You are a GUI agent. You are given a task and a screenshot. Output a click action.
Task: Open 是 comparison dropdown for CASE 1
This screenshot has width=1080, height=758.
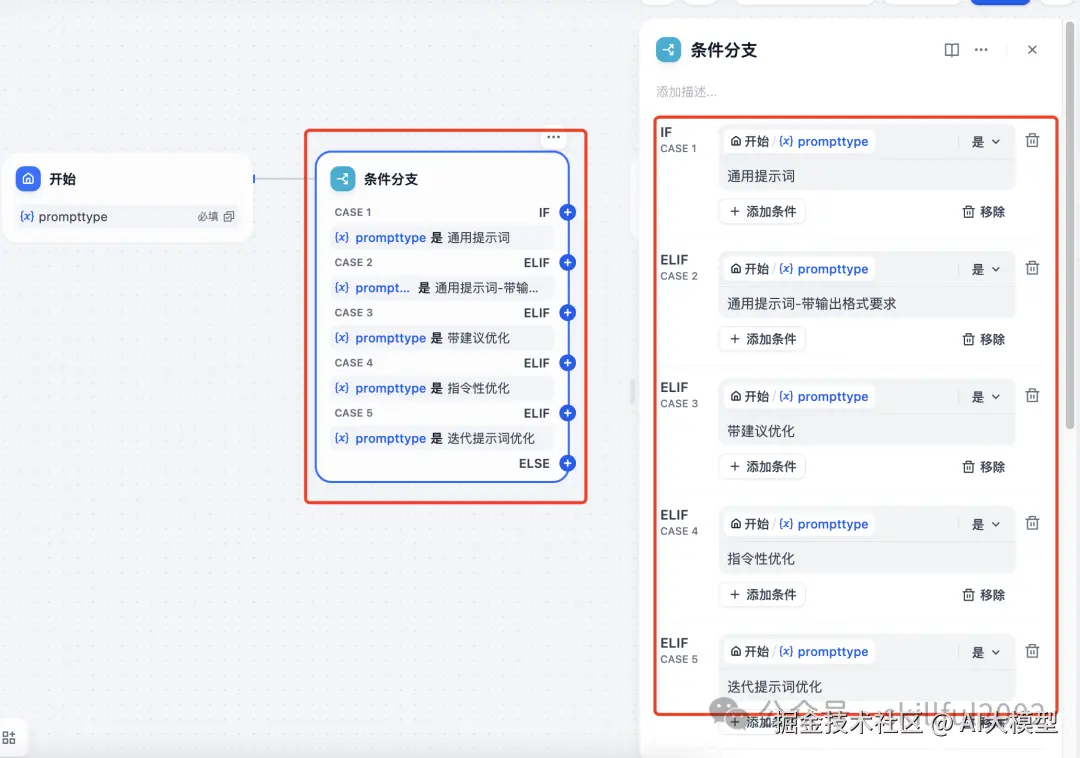(x=984, y=141)
